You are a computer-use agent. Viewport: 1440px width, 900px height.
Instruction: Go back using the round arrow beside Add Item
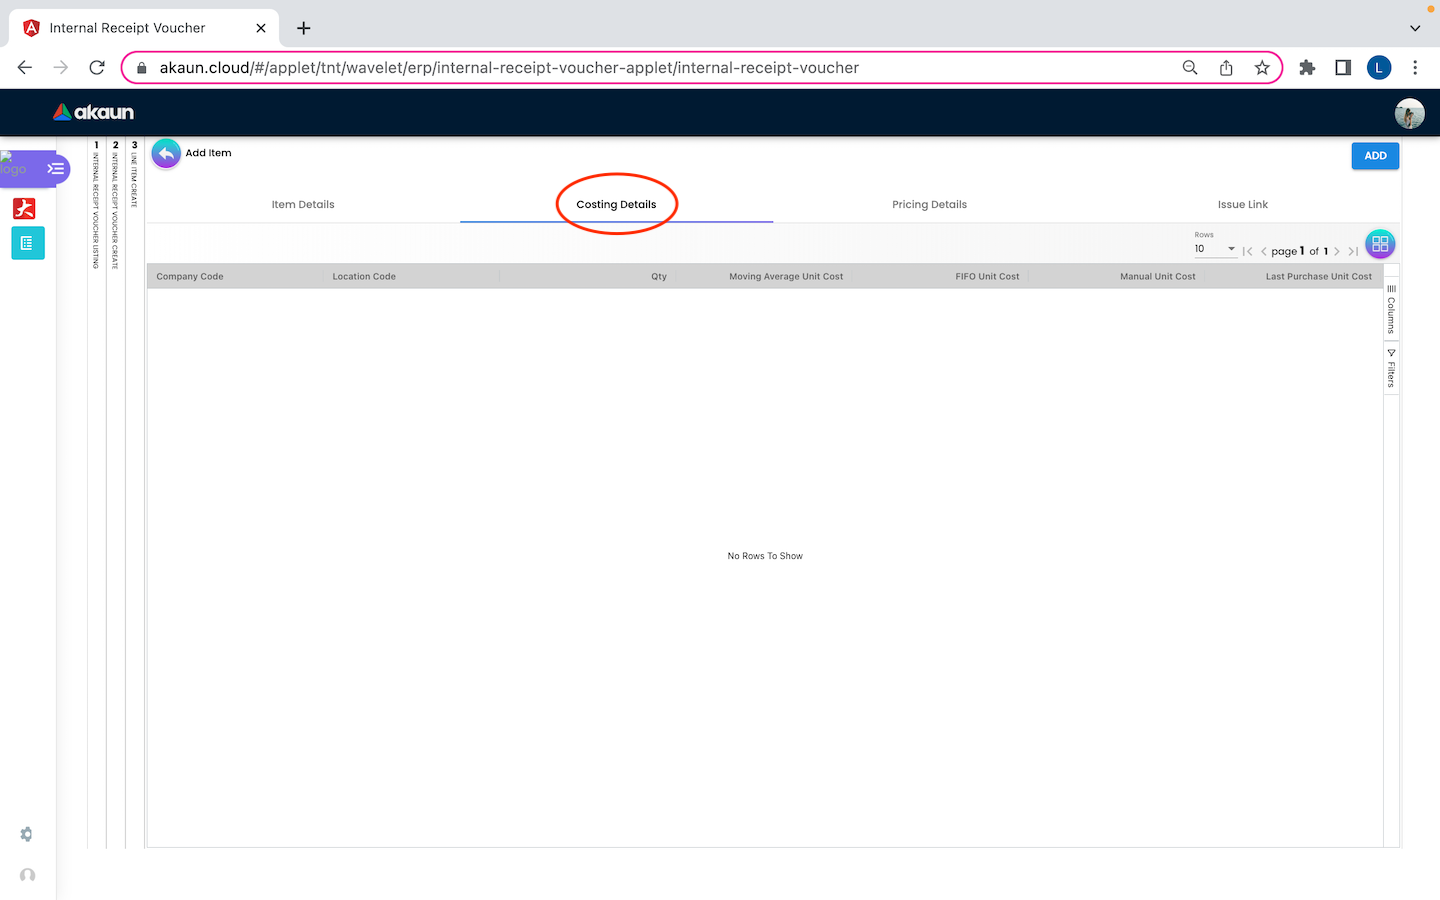(x=166, y=154)
